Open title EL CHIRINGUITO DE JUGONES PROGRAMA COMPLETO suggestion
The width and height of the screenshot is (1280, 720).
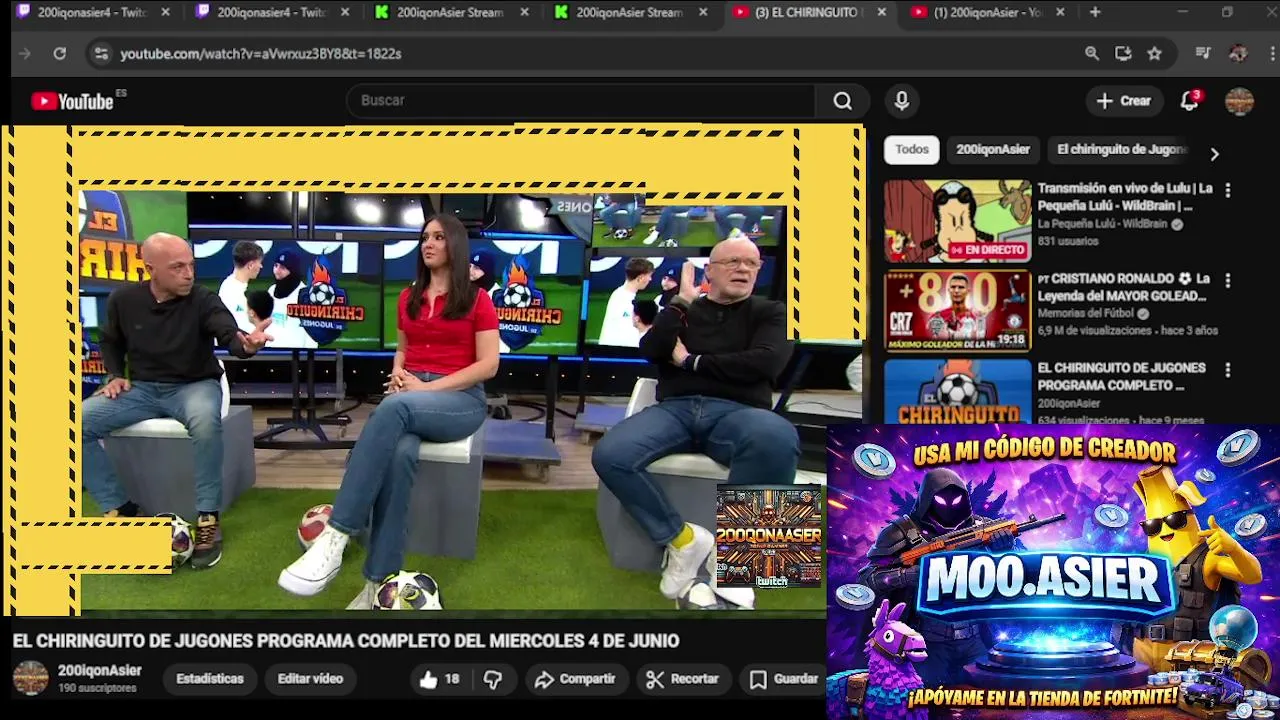tap(1121, 376)
